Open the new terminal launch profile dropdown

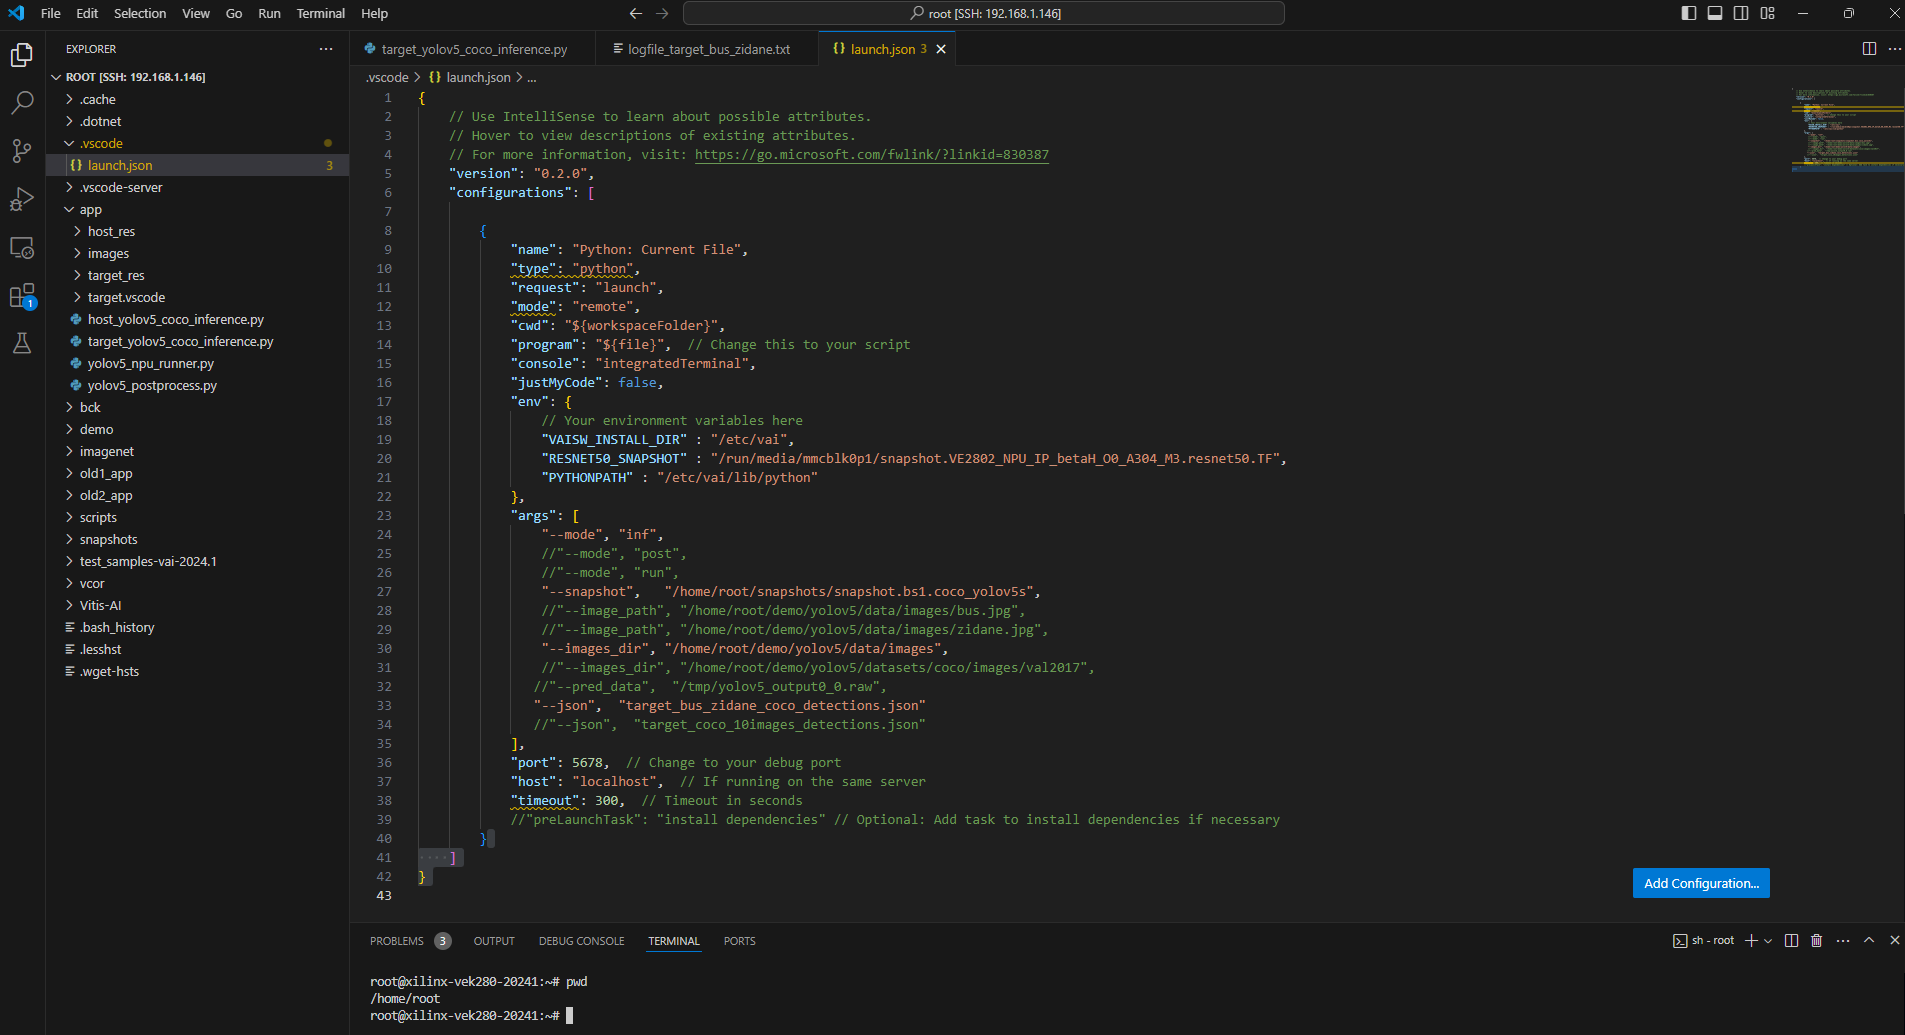[x=1768, y=941]
